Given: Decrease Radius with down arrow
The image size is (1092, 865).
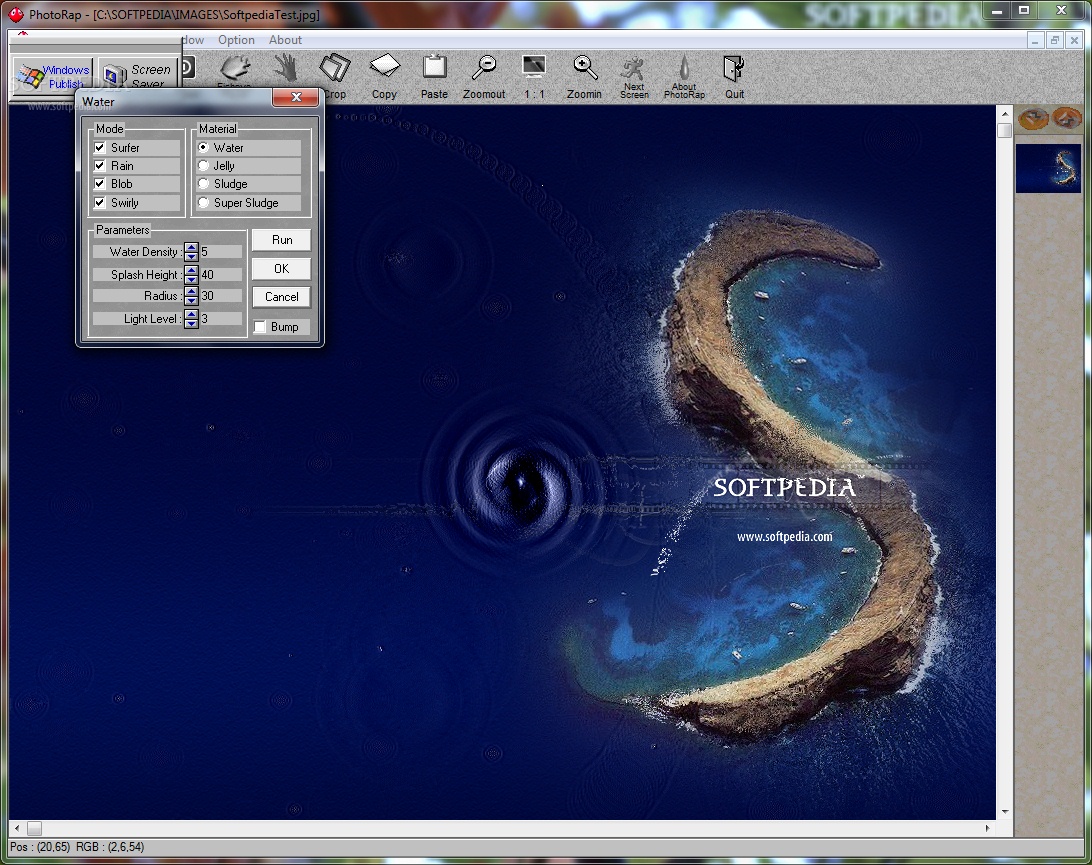Looking at the screenshot, I should pyautogui.click(x=192, y=299).
